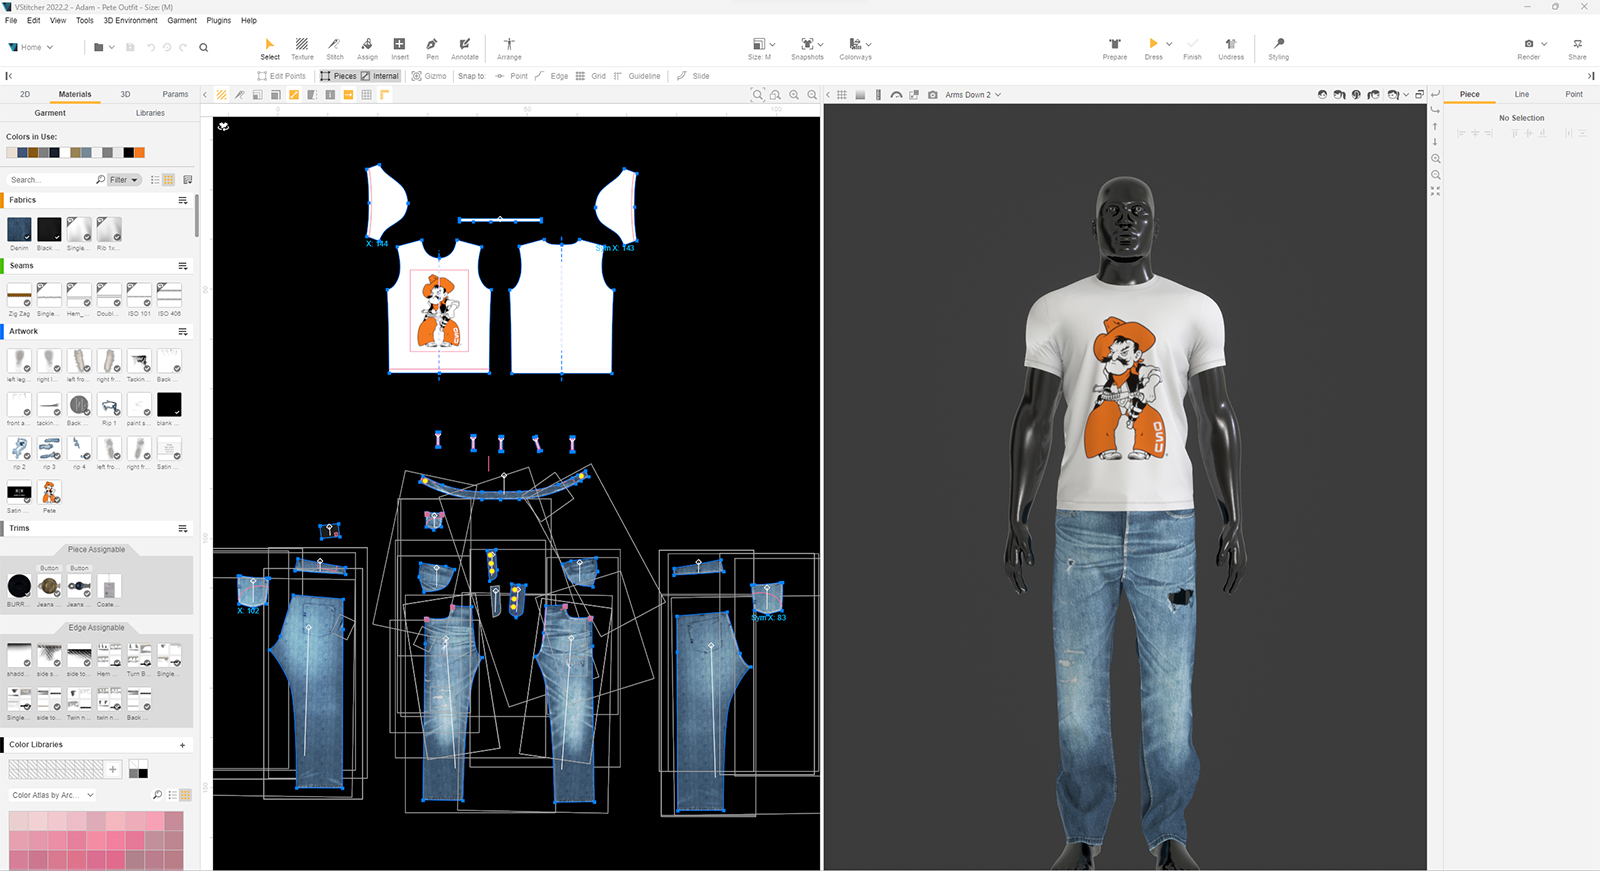Open the Filter dropdown in materials
This screenshot has width=1600, height=871.
[x=124, y=180]
